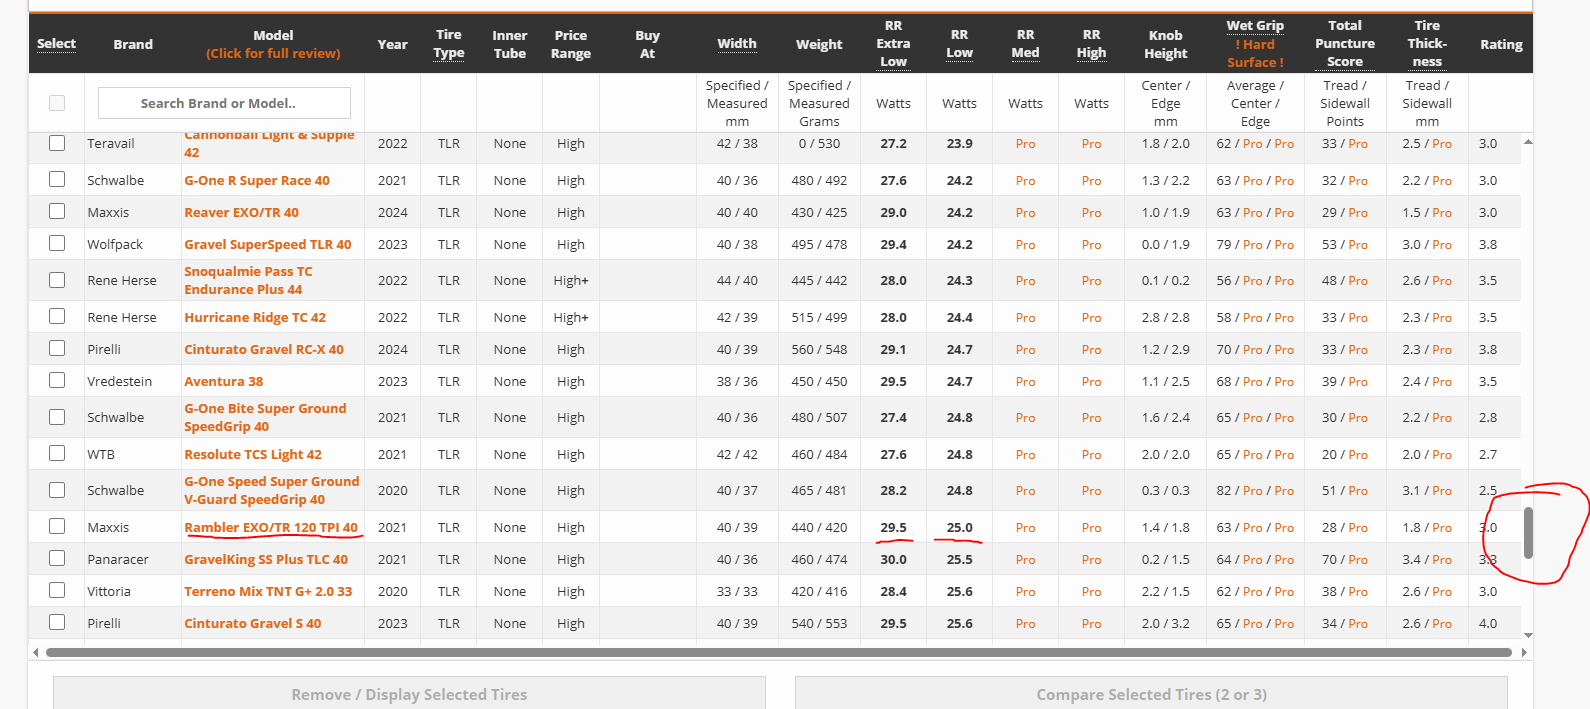Click Remove / Display Selected Tires button
1590x709 pixels.
409,694
